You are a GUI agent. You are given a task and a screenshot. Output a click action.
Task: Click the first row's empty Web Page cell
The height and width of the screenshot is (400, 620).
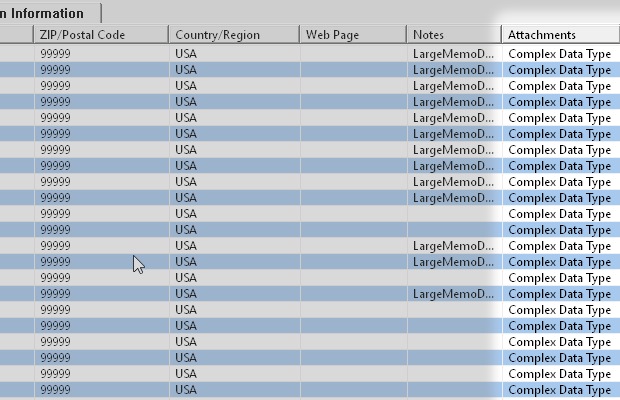coord(353,54)
